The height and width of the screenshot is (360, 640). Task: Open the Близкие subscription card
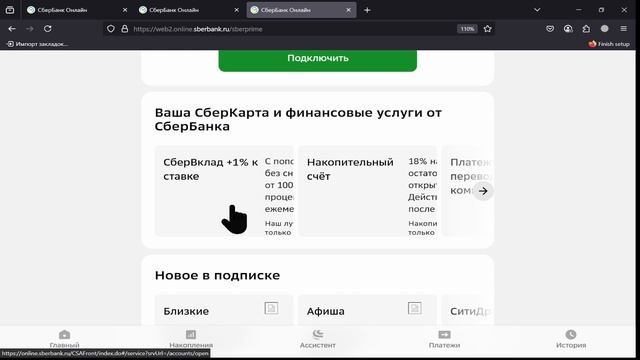224,310
